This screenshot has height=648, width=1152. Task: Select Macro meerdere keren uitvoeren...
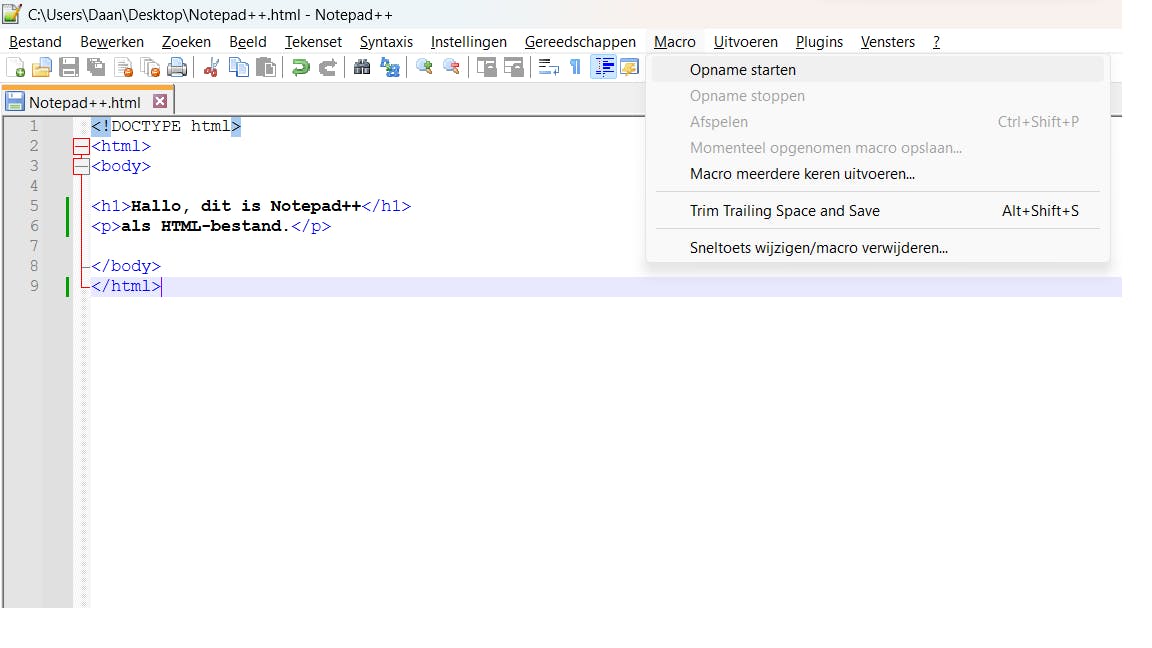[x=877, y=174]
